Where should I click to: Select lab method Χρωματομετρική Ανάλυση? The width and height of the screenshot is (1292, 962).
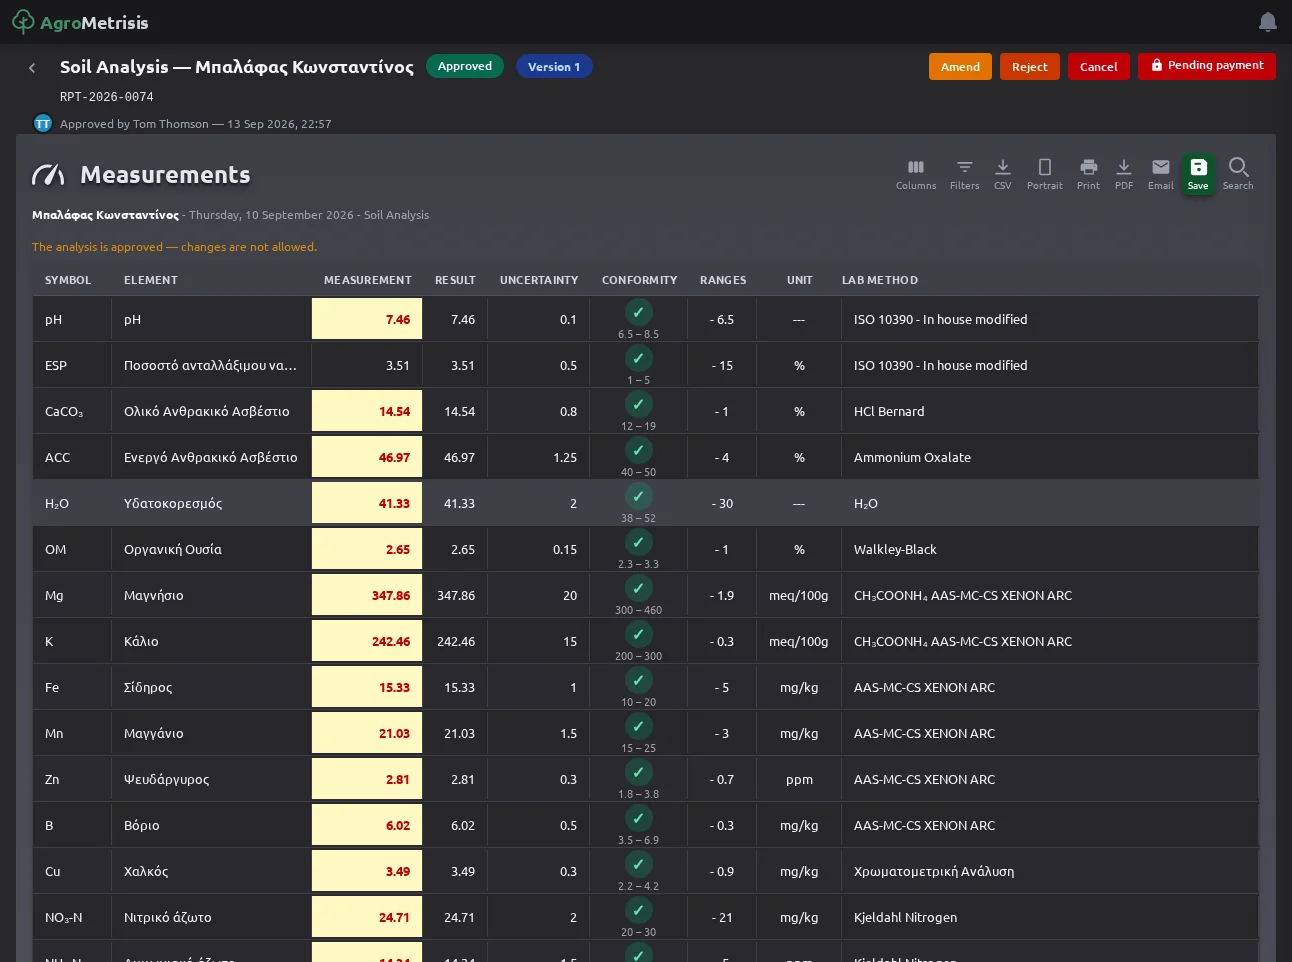(x=934, y=871)
